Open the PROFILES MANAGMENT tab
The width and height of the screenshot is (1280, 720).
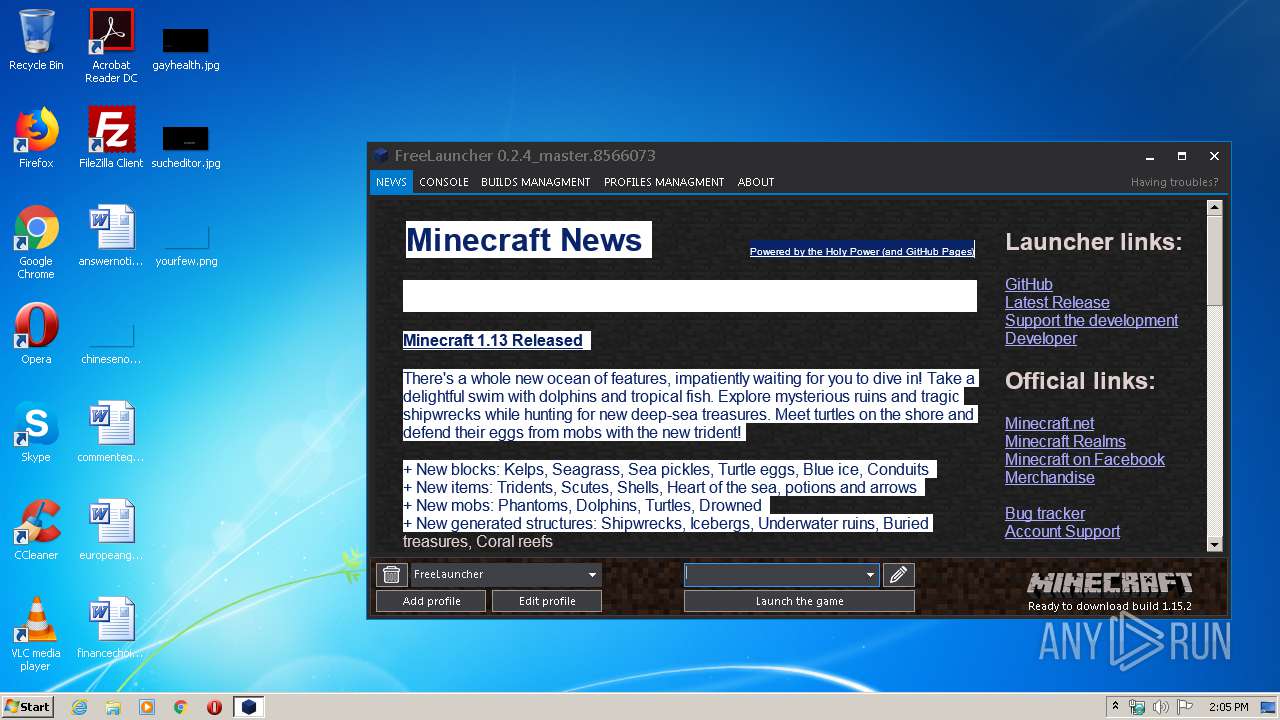(664, 182)
